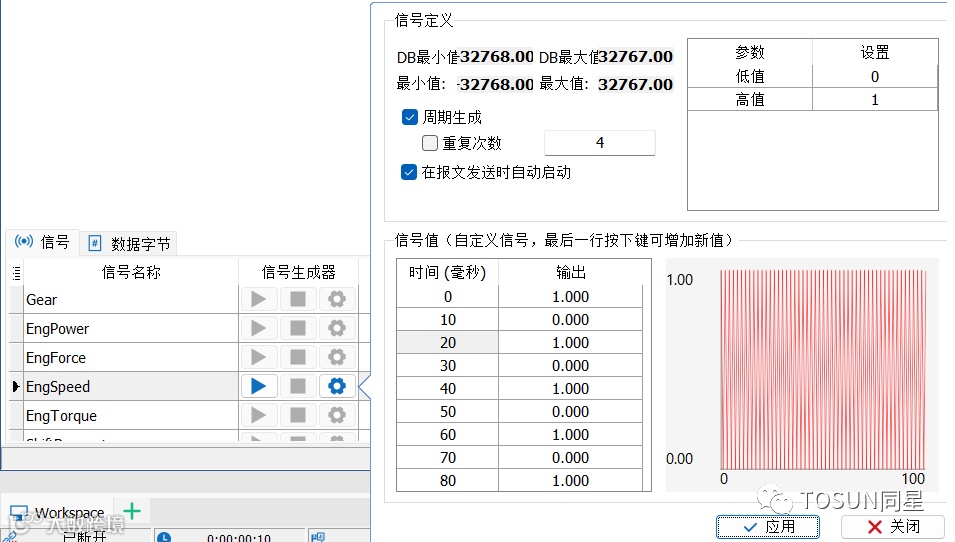Select time cell 20 in signal values
Screen dimensions: 955x542
point(448,343)
